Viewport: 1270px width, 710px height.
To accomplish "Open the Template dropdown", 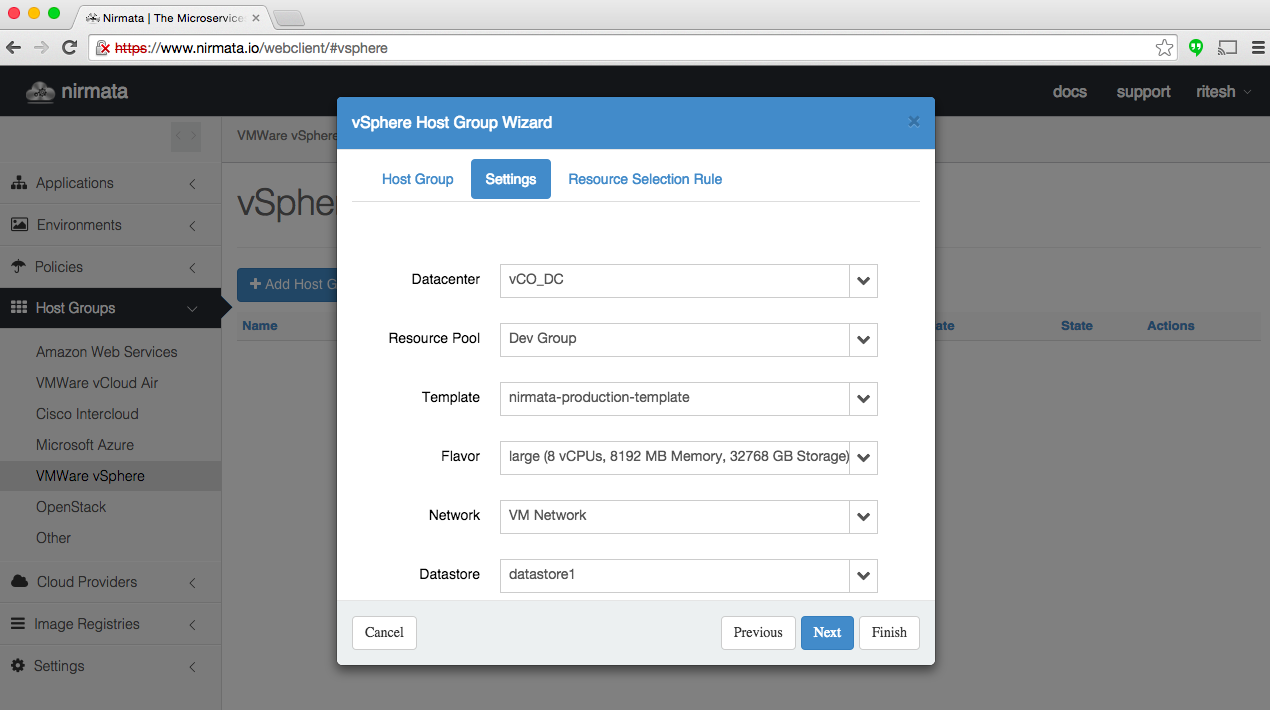I will (x=863, y=399).
